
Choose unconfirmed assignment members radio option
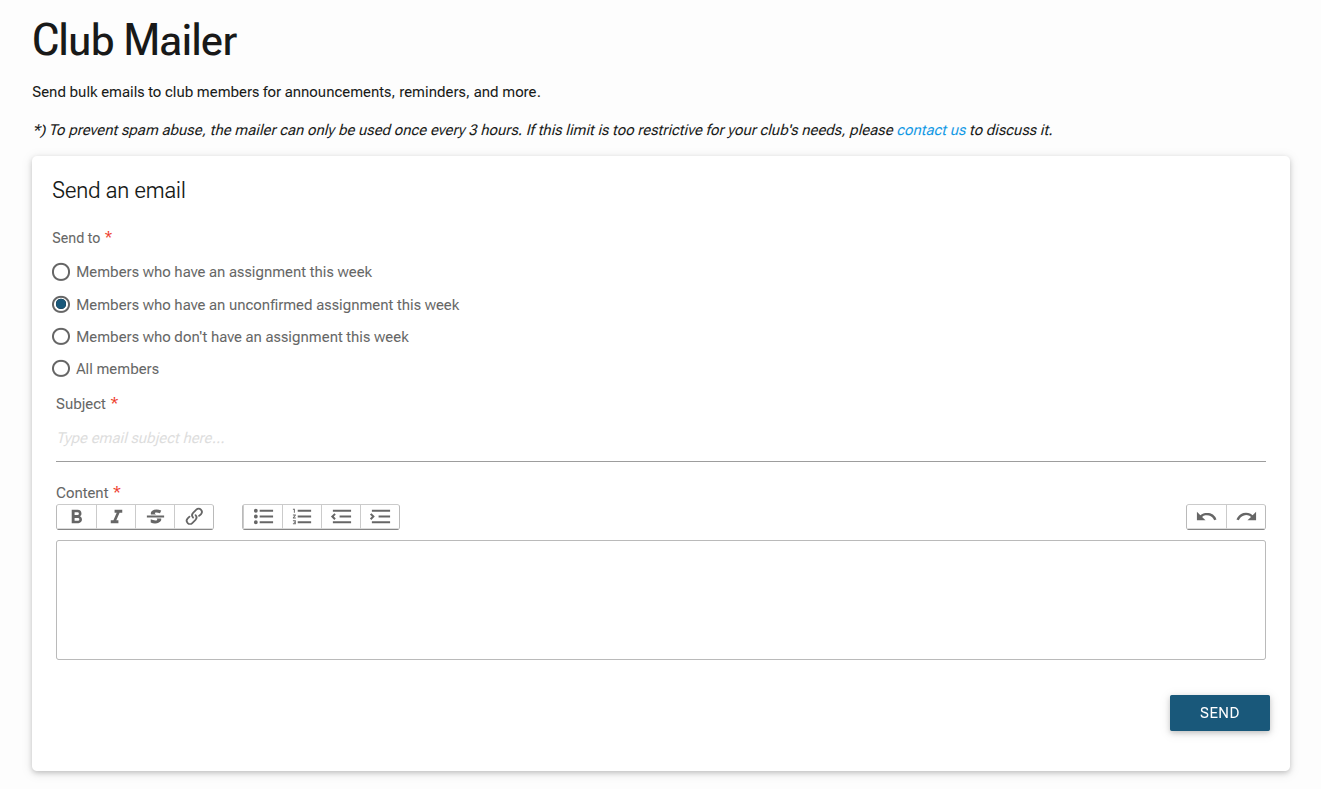(x=61, y=304)
